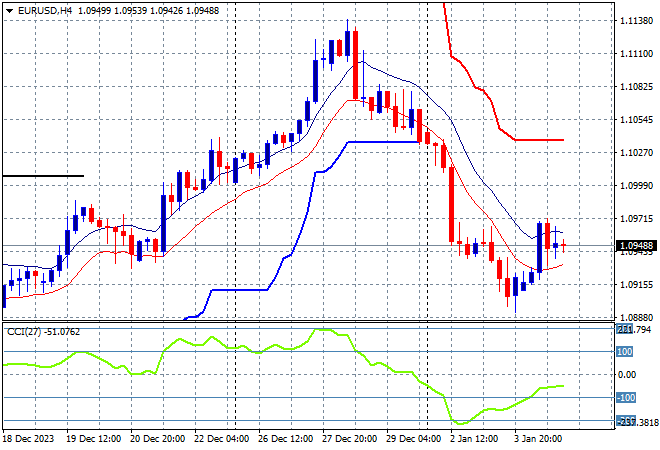Select the 19 Dec 12:00 time axis label
Image resolution: width=660 pixels, height=450 pixels.
[93, 439]
